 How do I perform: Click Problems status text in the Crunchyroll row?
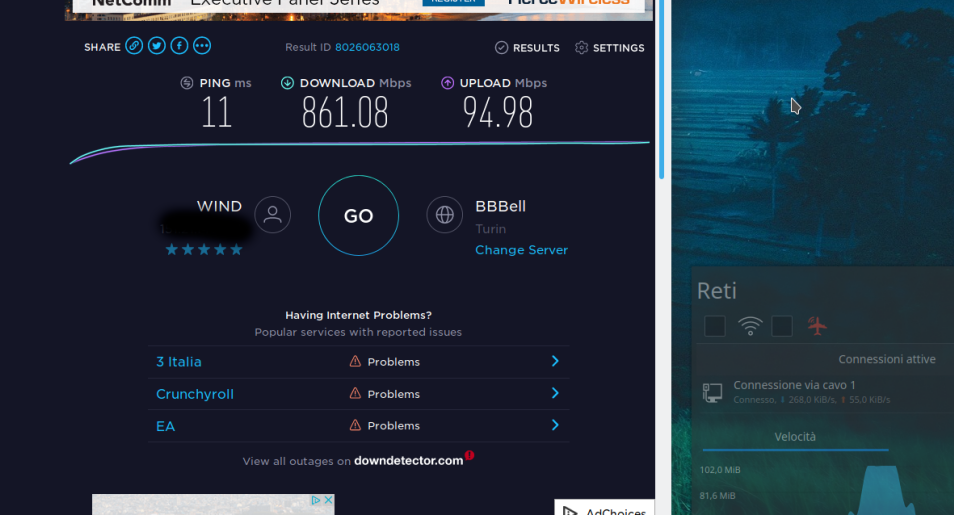(394, 394)
